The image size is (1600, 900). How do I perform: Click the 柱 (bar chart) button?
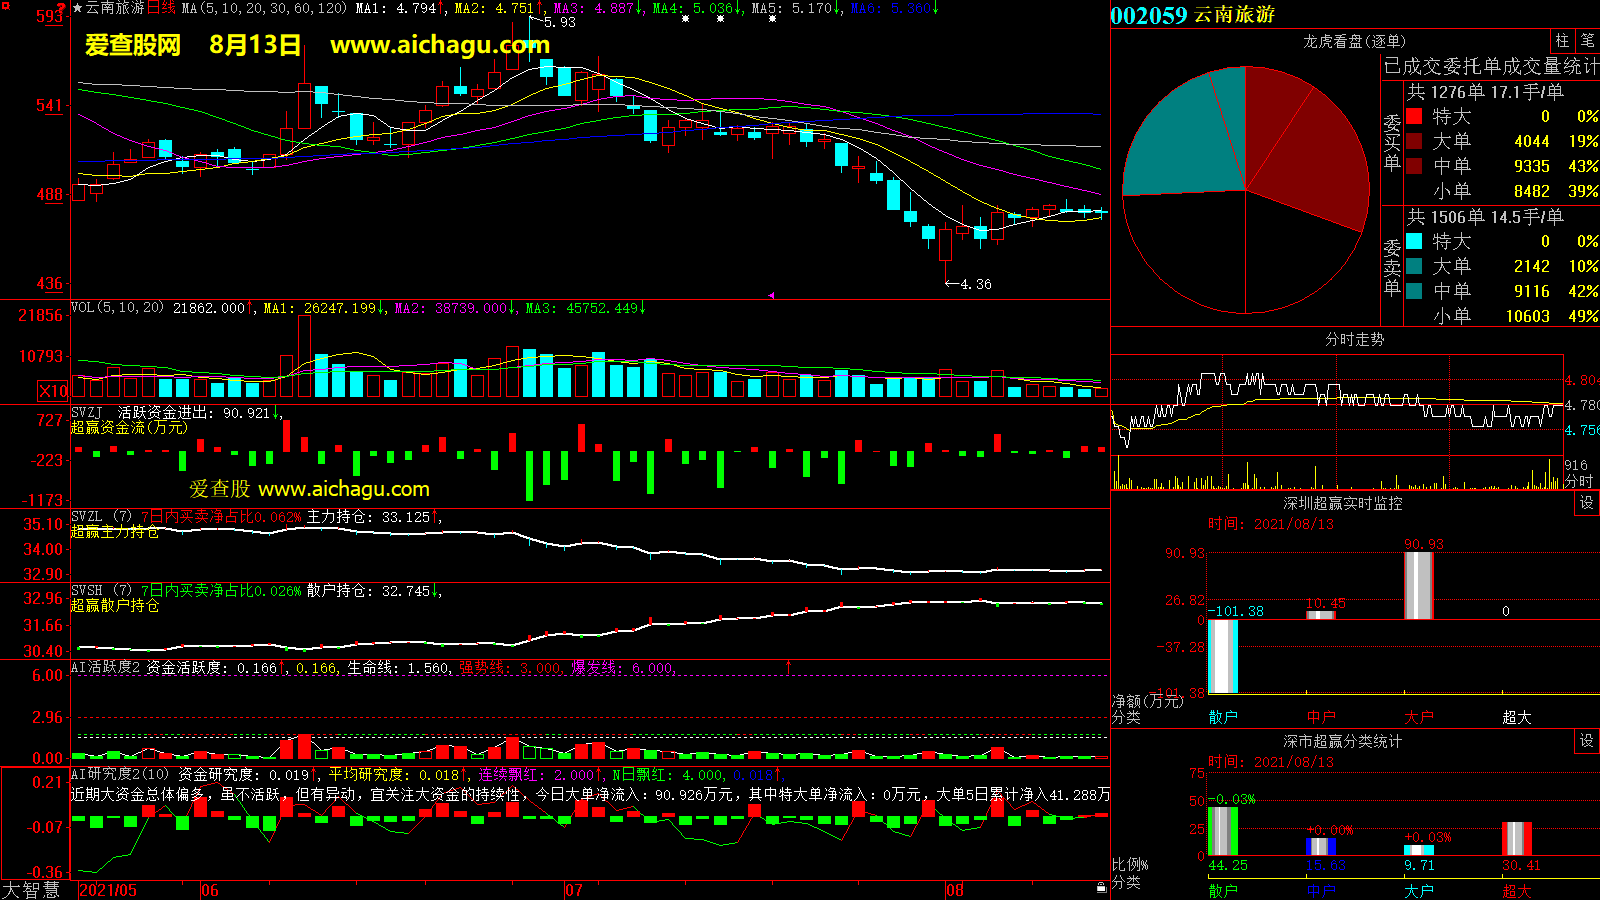[1562, 41]
